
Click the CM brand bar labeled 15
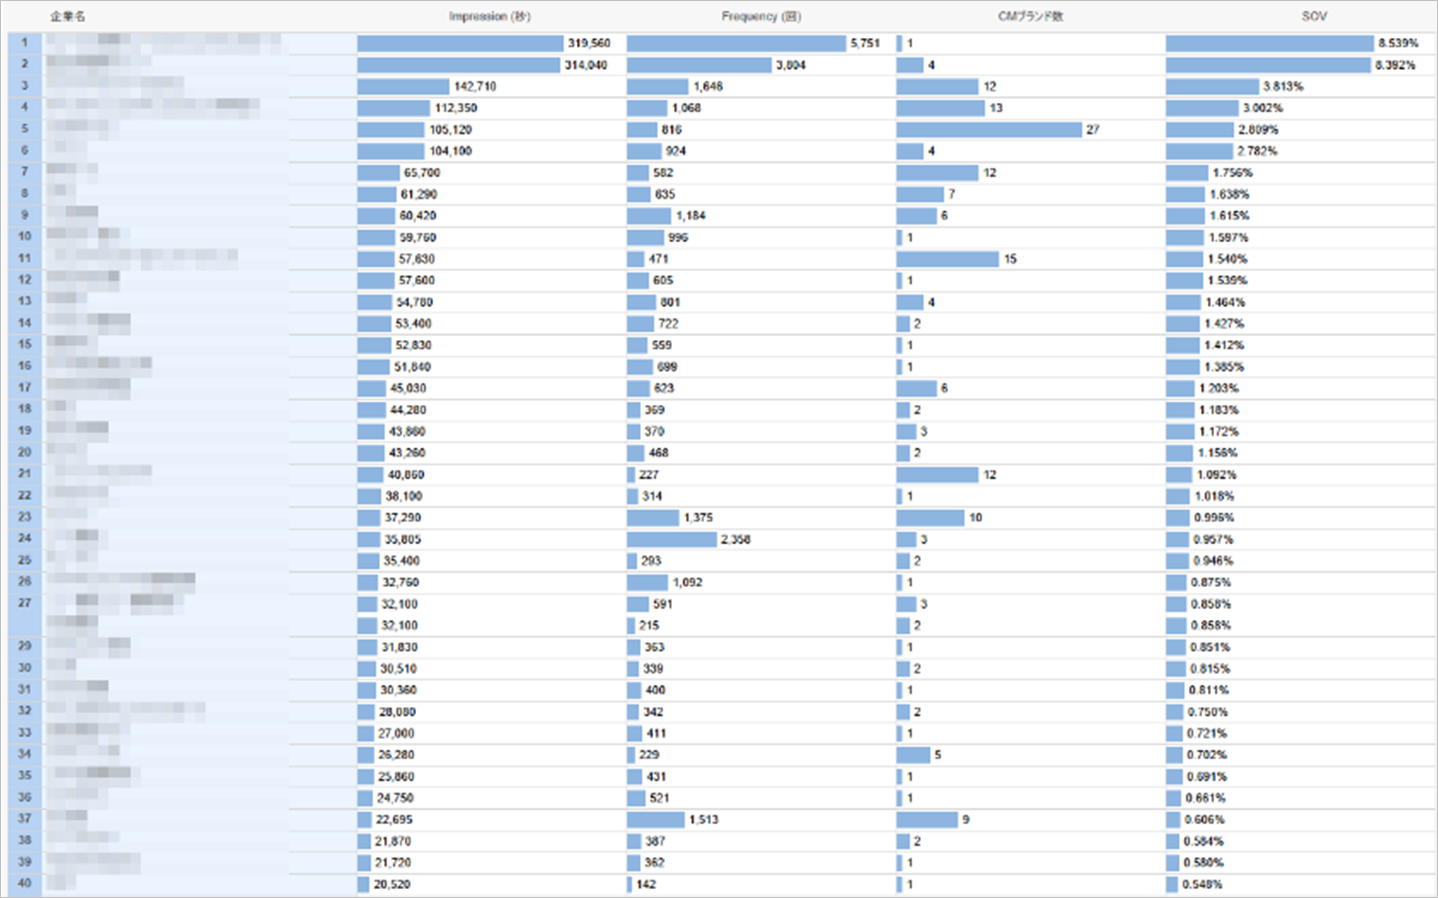pos(947,259)
